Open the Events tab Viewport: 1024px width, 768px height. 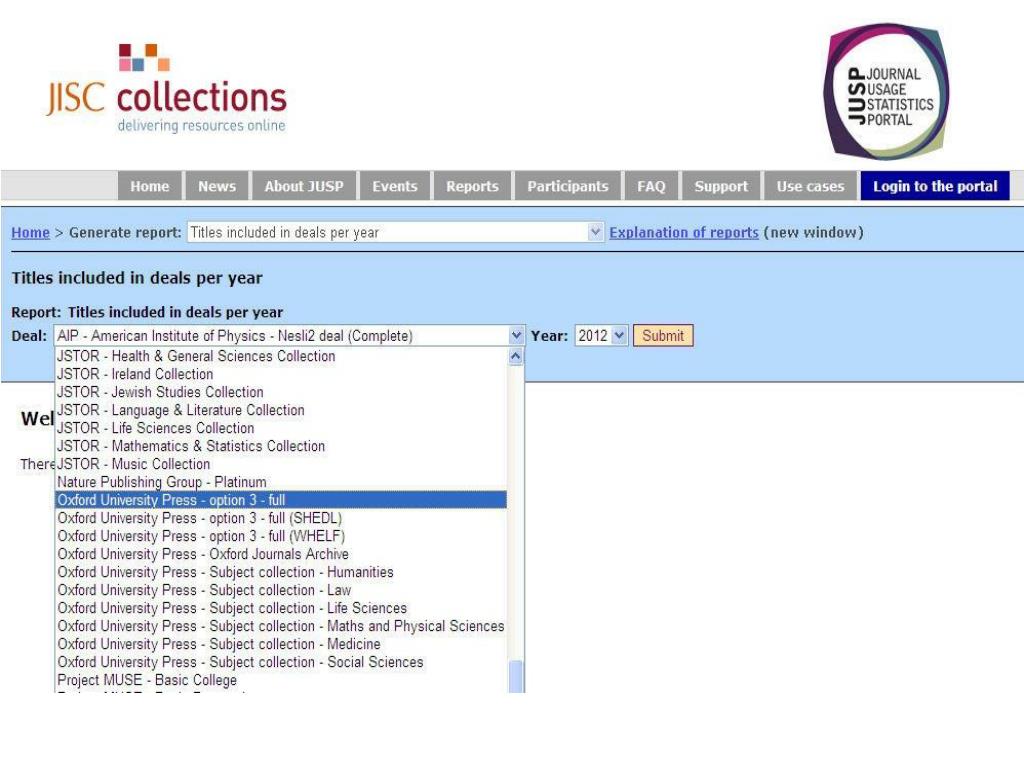394,186
